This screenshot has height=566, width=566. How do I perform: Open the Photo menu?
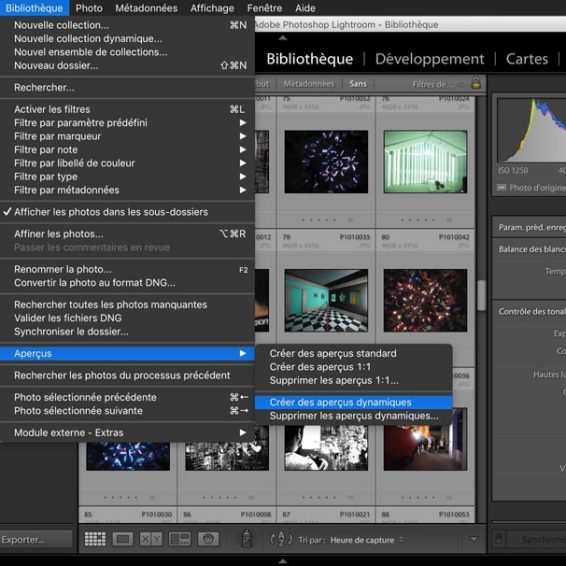click(89, 8)
